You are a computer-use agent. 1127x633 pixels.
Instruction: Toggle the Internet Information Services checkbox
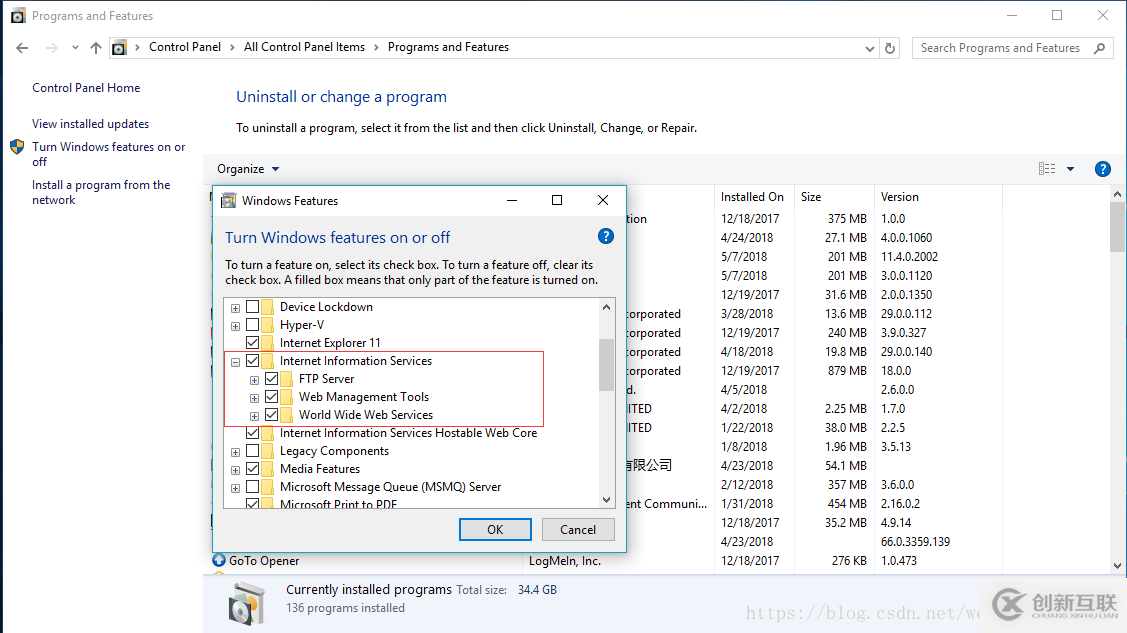click(252, 361)
